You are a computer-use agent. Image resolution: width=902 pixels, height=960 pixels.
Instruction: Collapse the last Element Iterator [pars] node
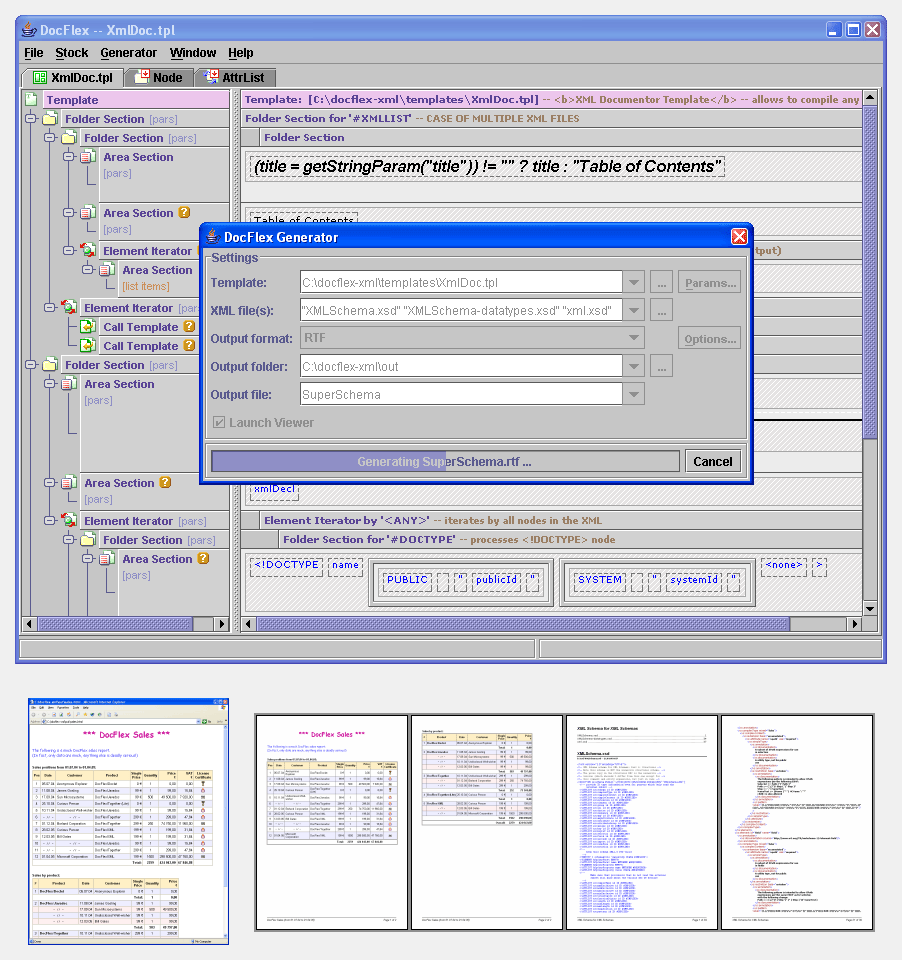coord(50,520)
